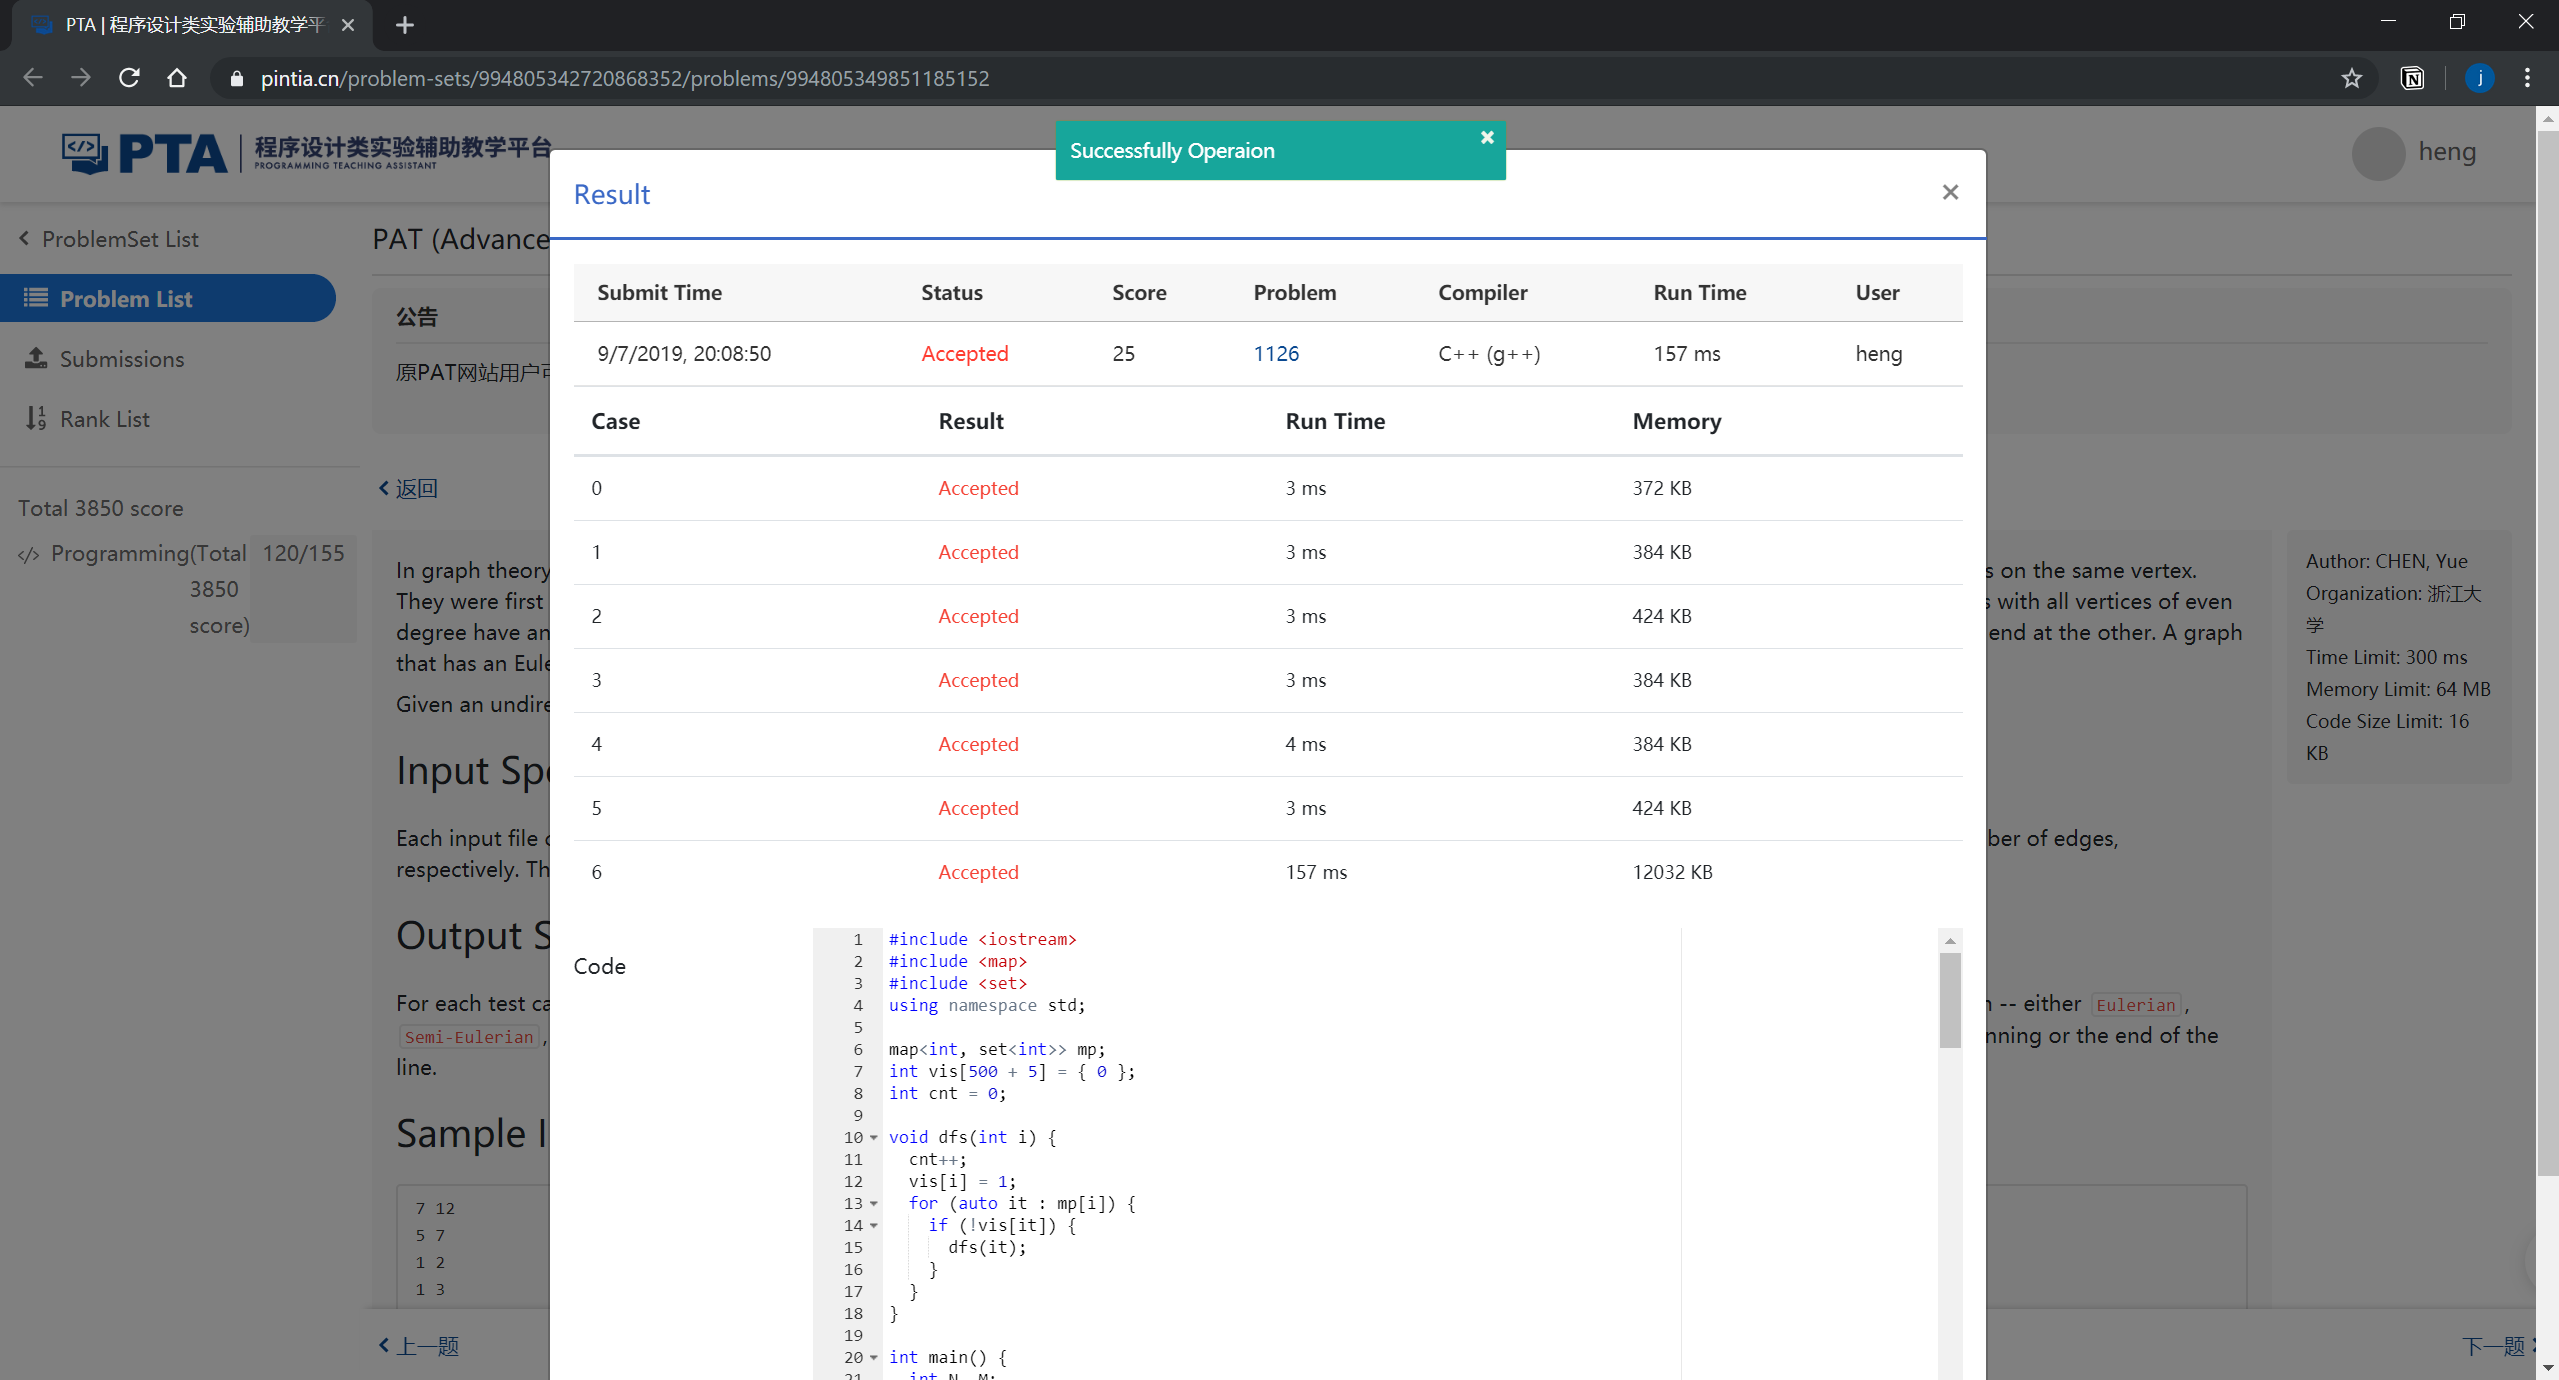Click the Problem List list icon
The height and width of the screenshot is (1380, 2559).
click(x=36, y=297)
